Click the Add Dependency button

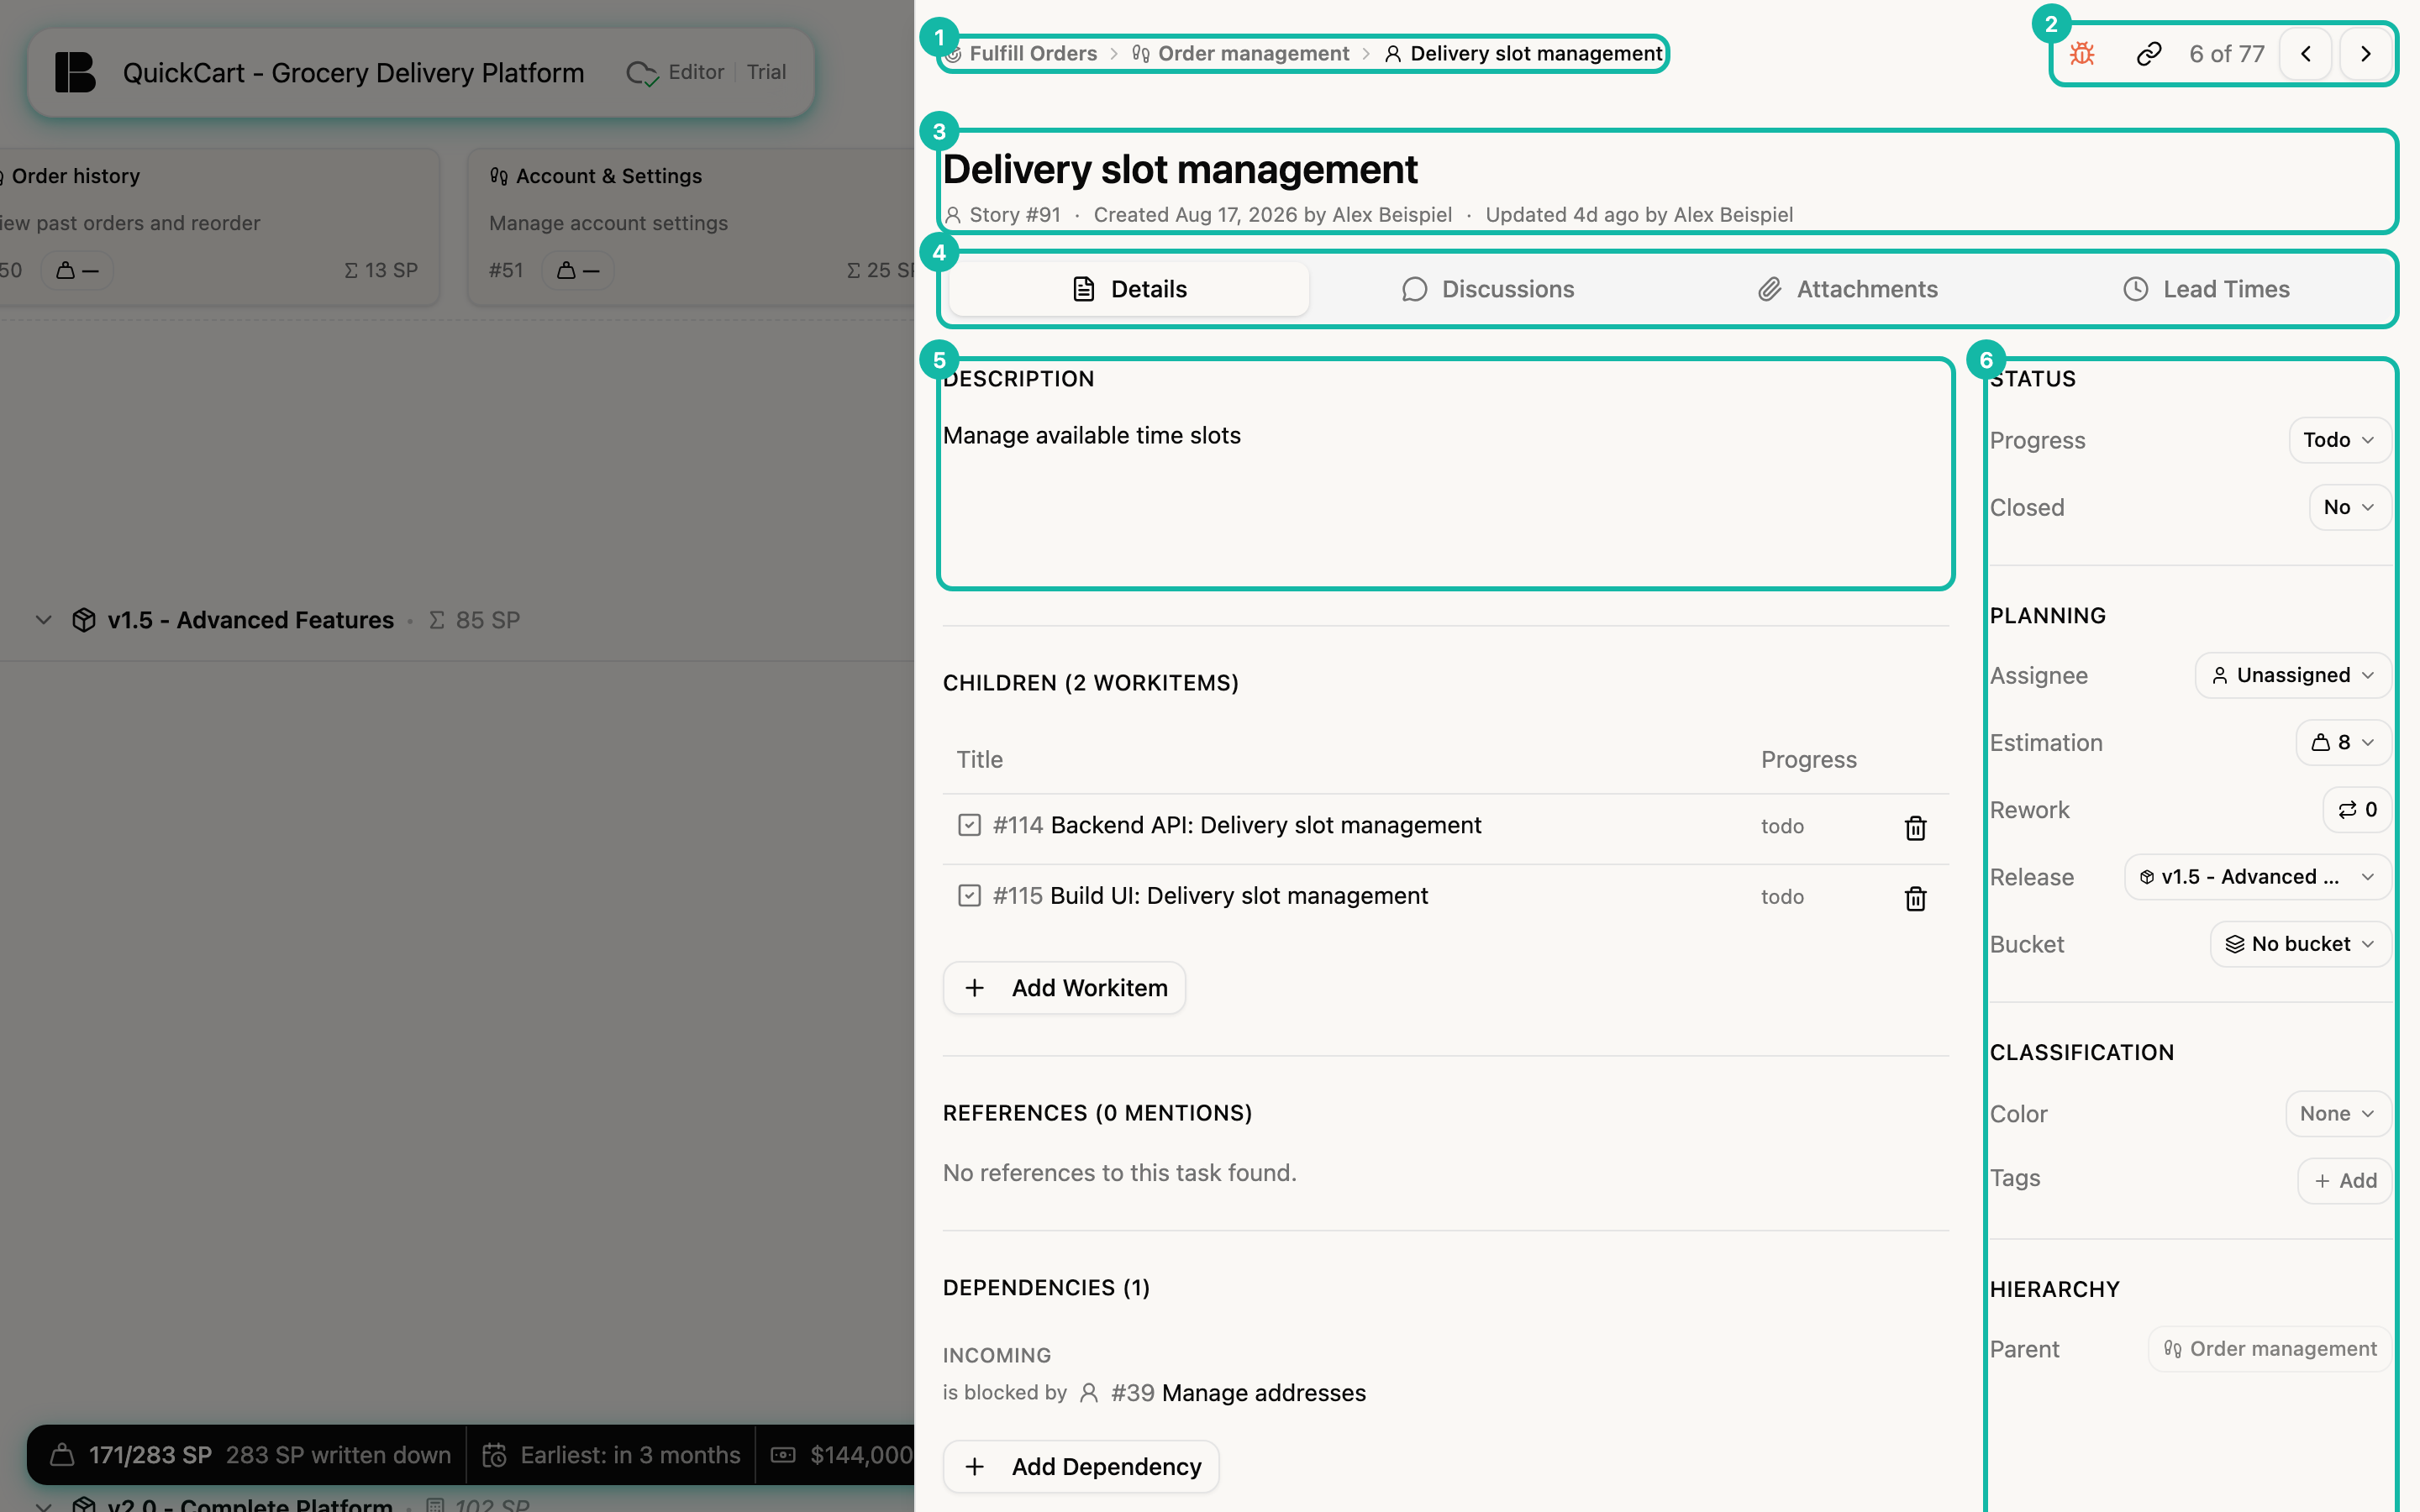[1081, 1466]
